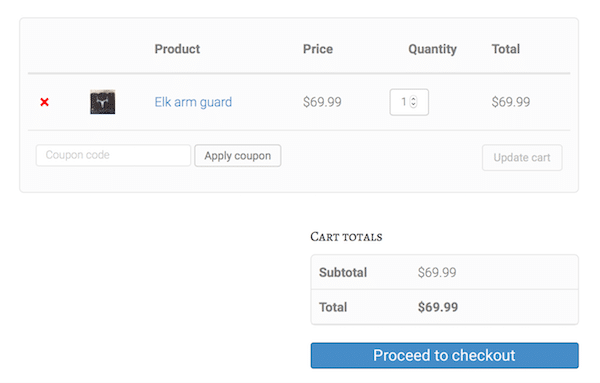Click the Subtotal label in cart totals
The image size is (600, 383).
pos(343,272)
